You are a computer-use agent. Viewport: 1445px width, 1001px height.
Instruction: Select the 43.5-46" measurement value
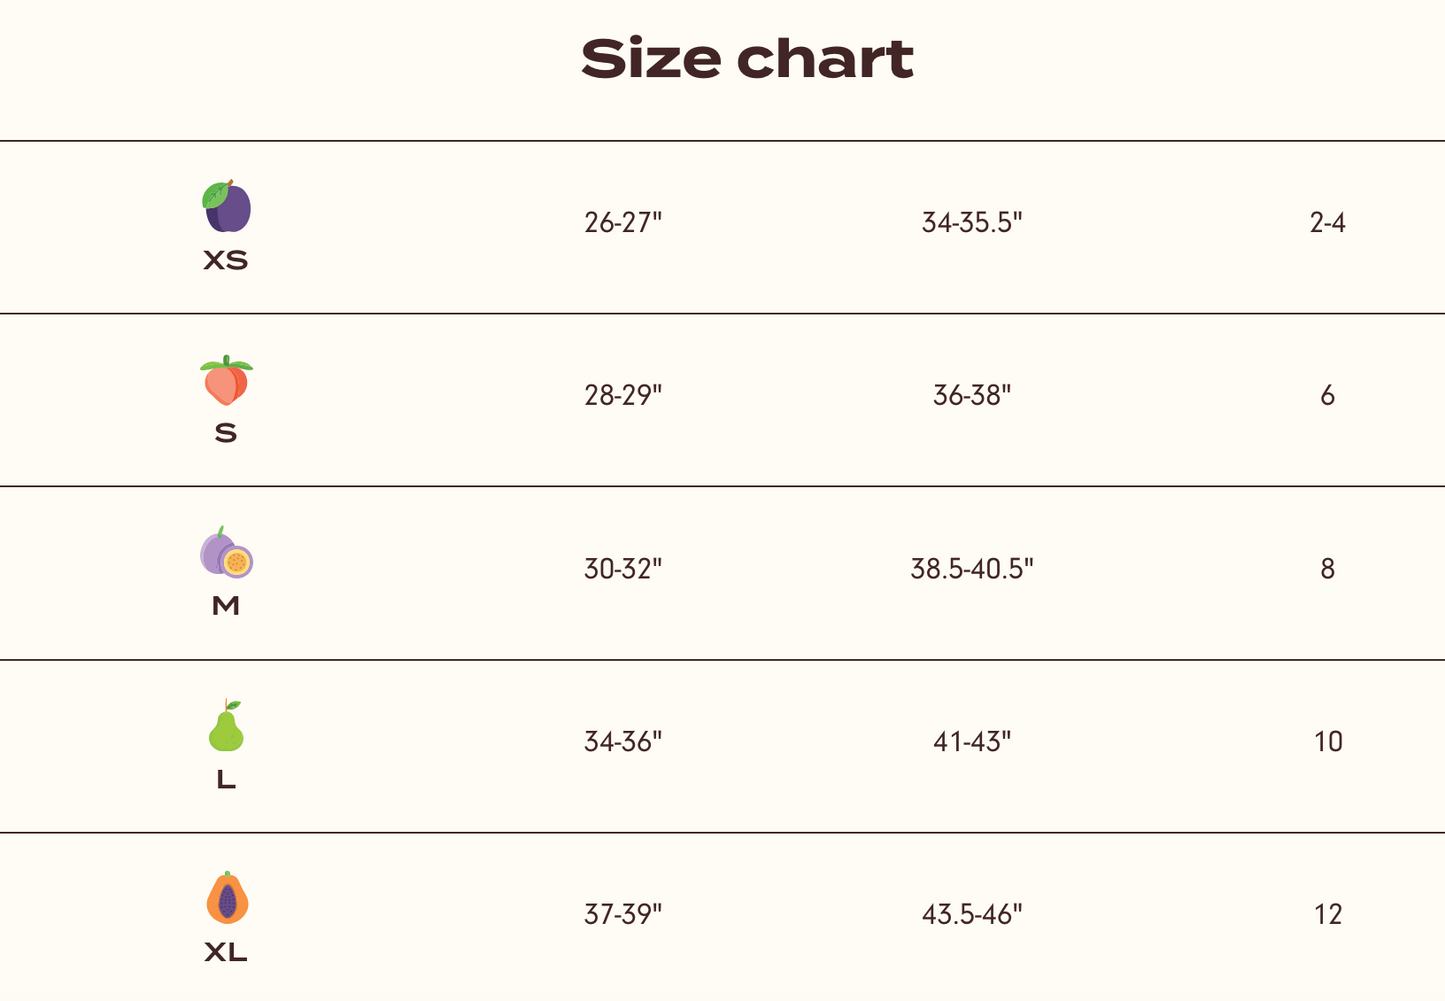click(x=972, y=915)
